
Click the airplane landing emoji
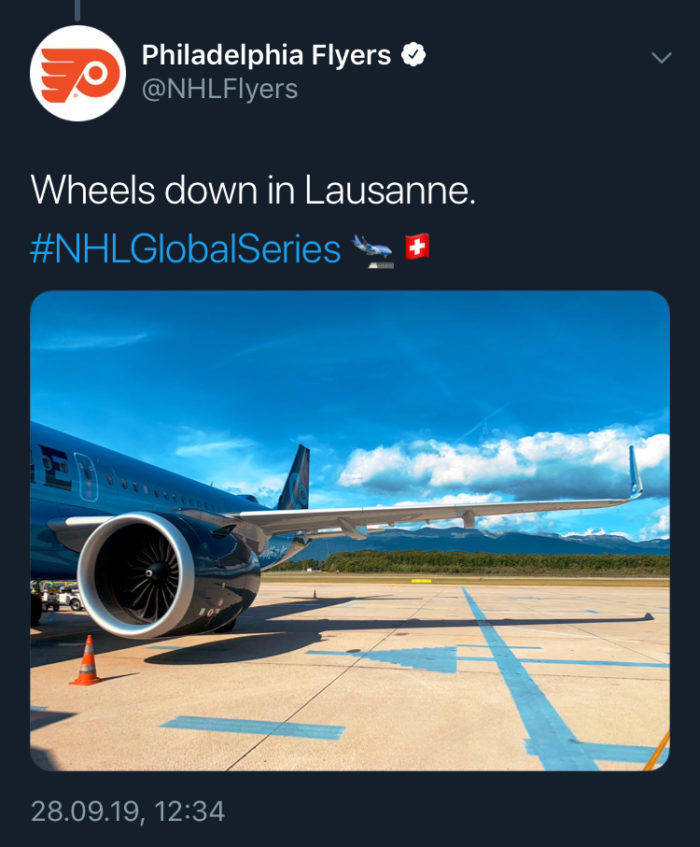coord(373,250)
